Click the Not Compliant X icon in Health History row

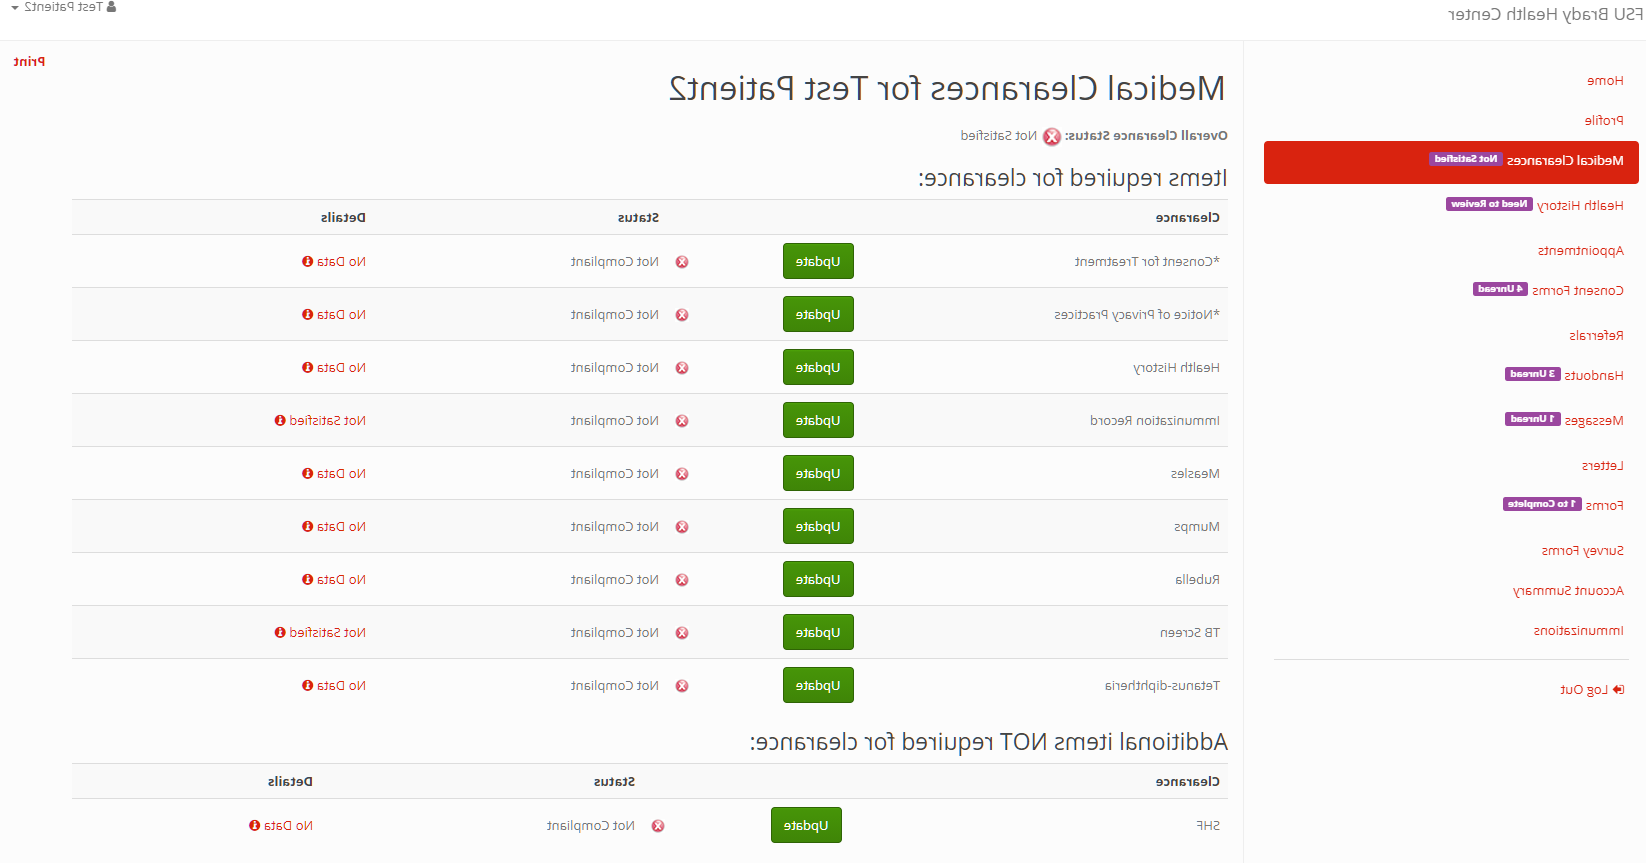(x=682, y=368)
